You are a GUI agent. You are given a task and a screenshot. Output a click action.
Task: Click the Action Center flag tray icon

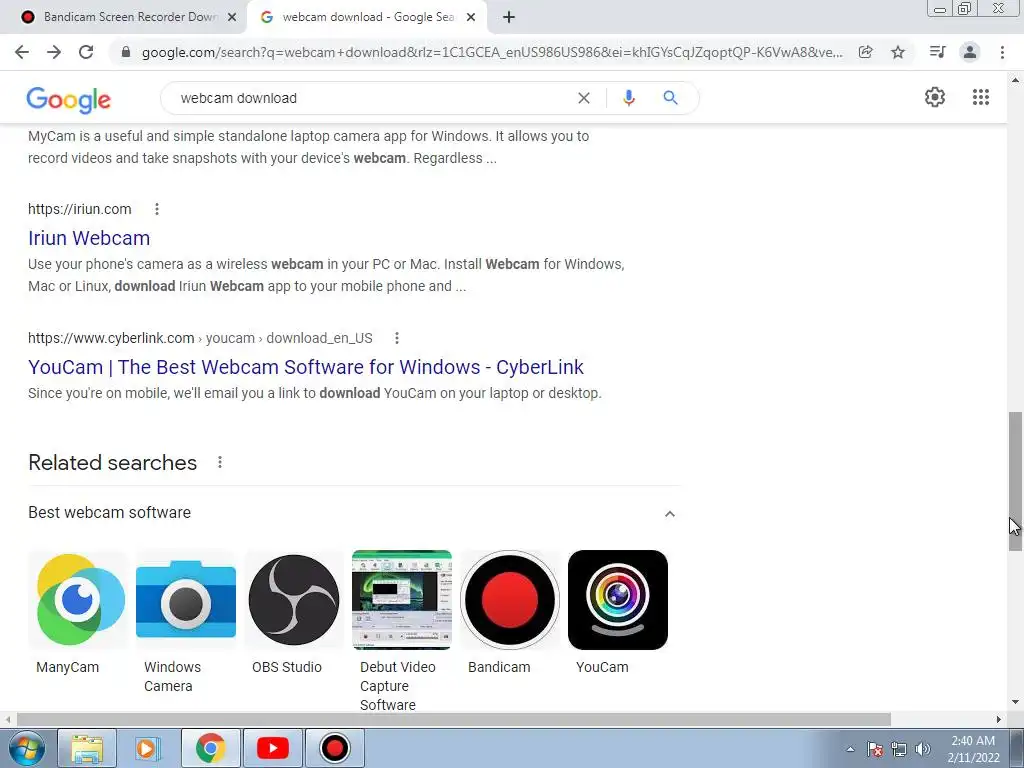click(x=875, y=749)
